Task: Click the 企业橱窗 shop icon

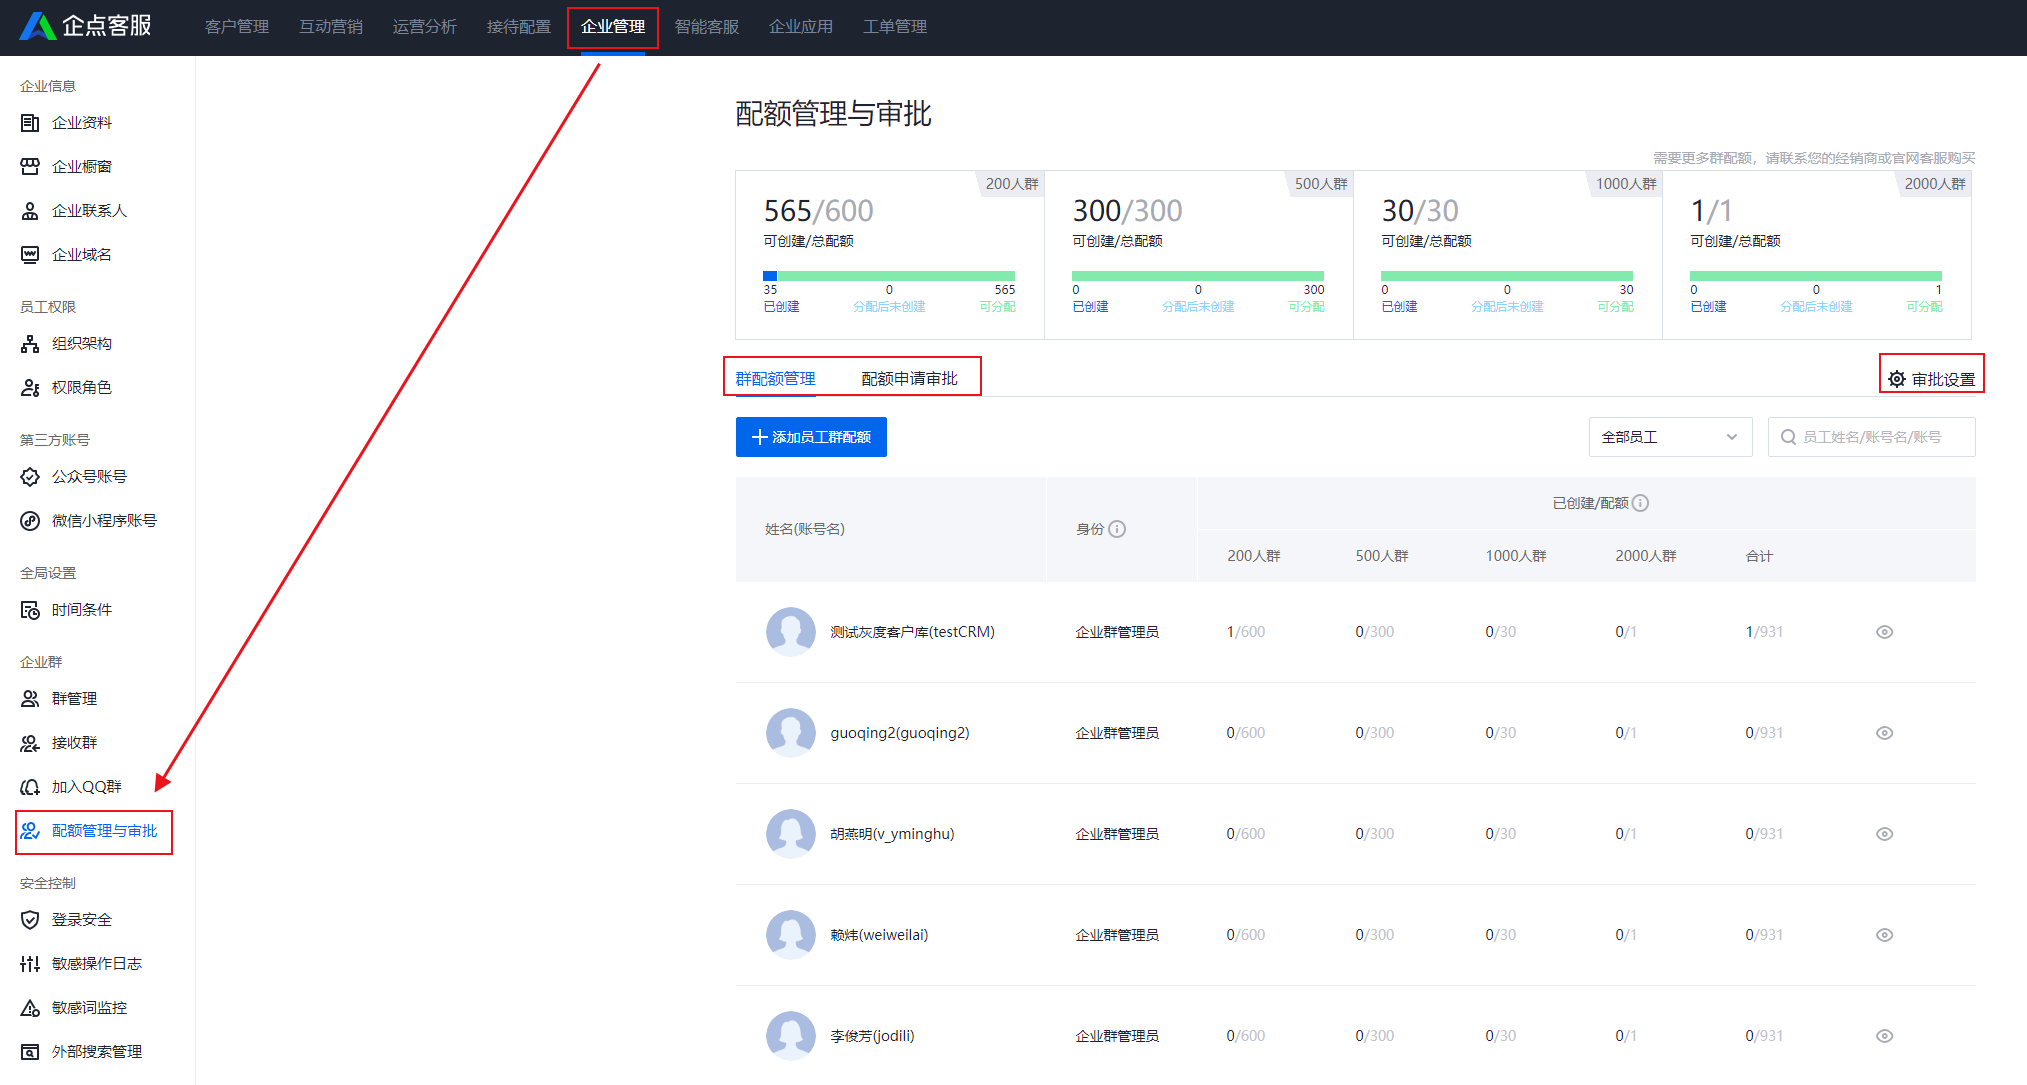Action: click(30, 167)
